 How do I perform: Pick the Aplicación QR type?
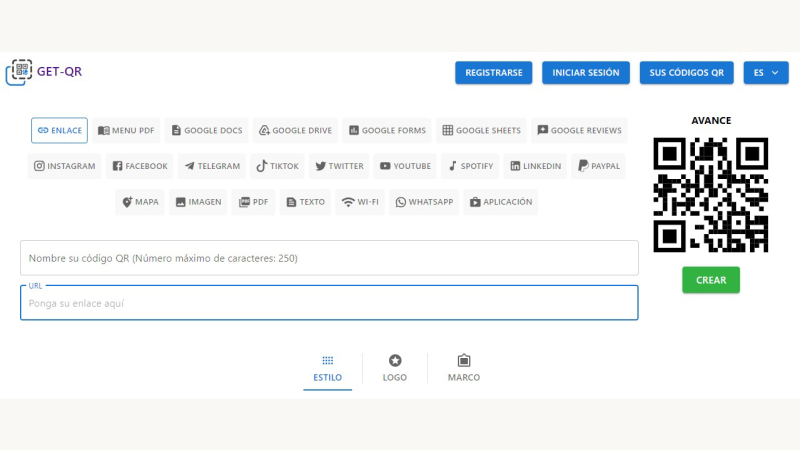[x=501, y=202]
